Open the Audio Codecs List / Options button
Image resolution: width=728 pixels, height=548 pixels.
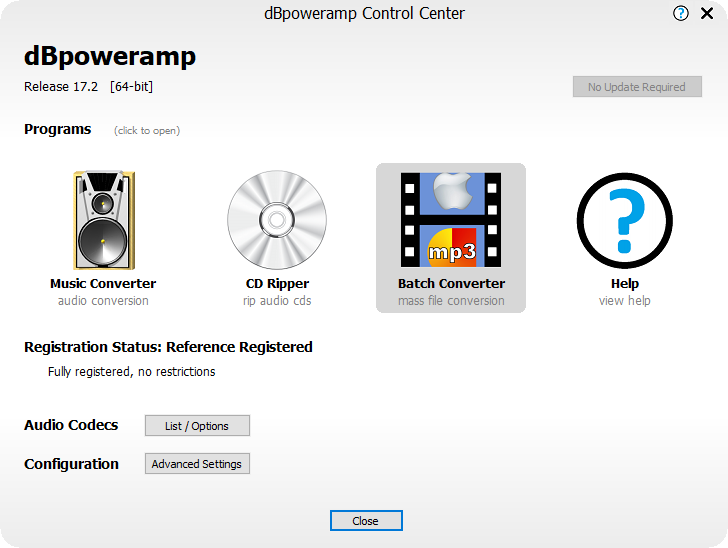[x=197, y=426]
